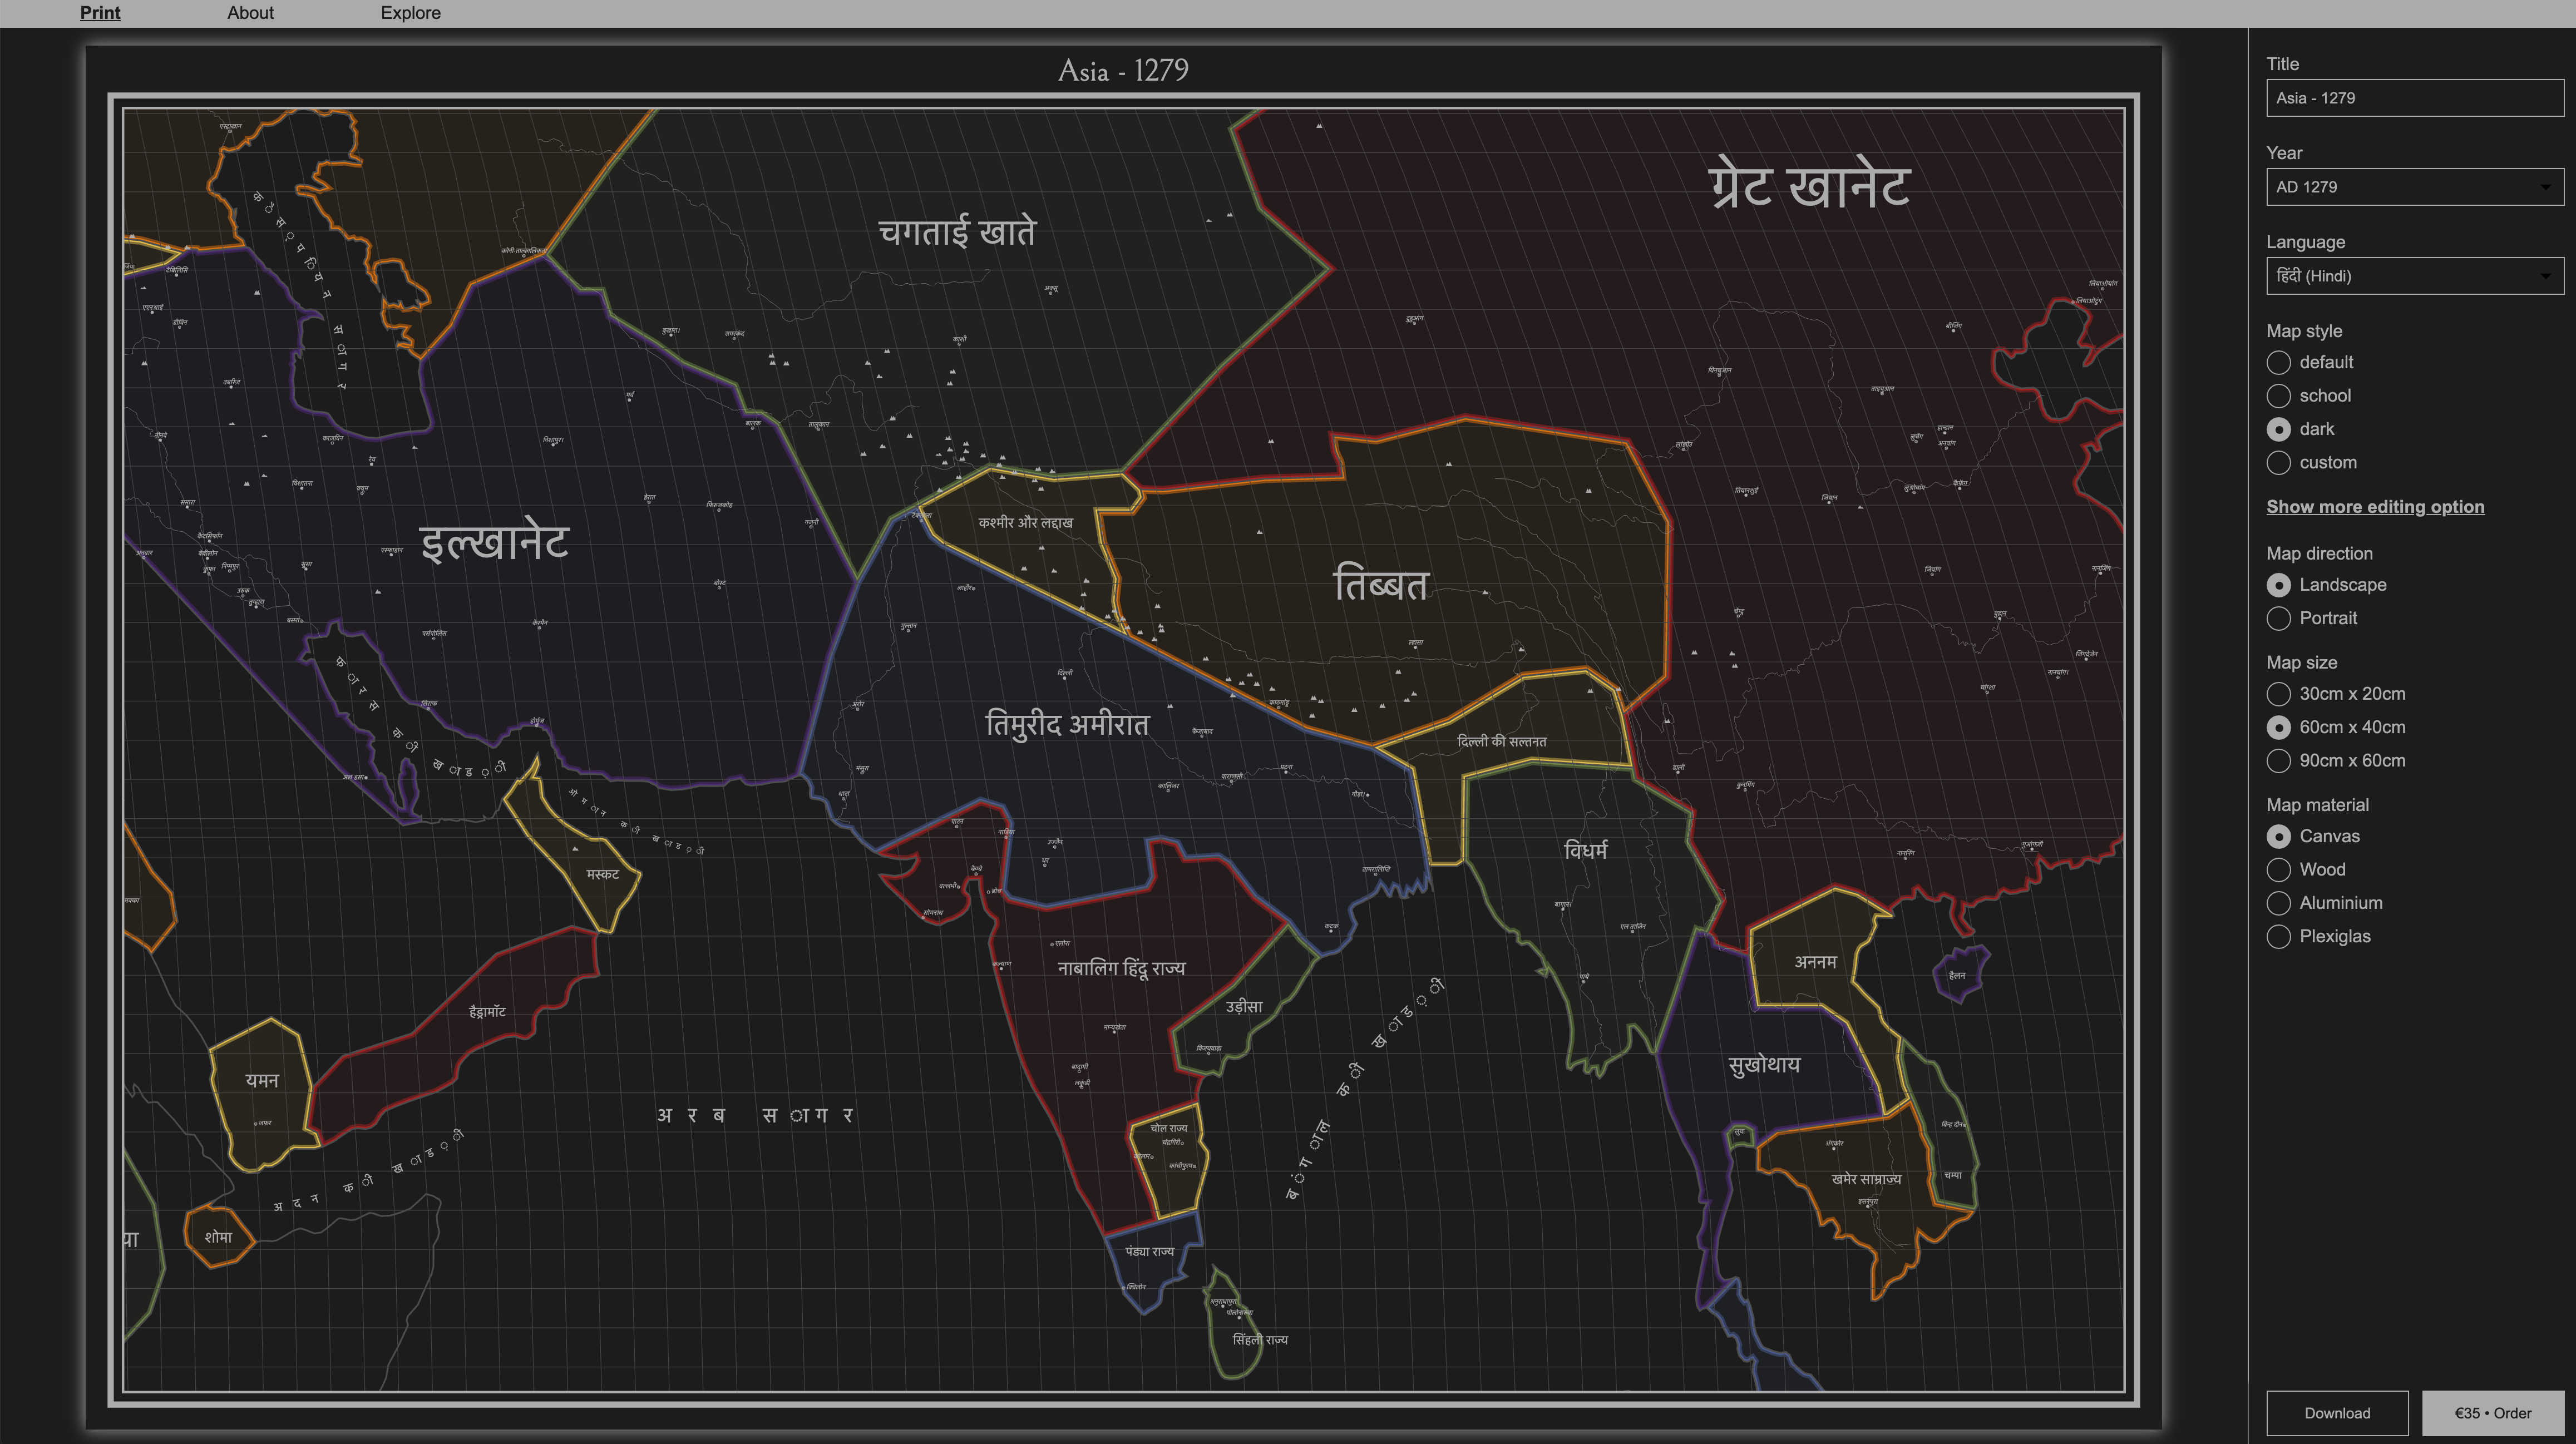Select the school map style

[x=2280, y=396]
